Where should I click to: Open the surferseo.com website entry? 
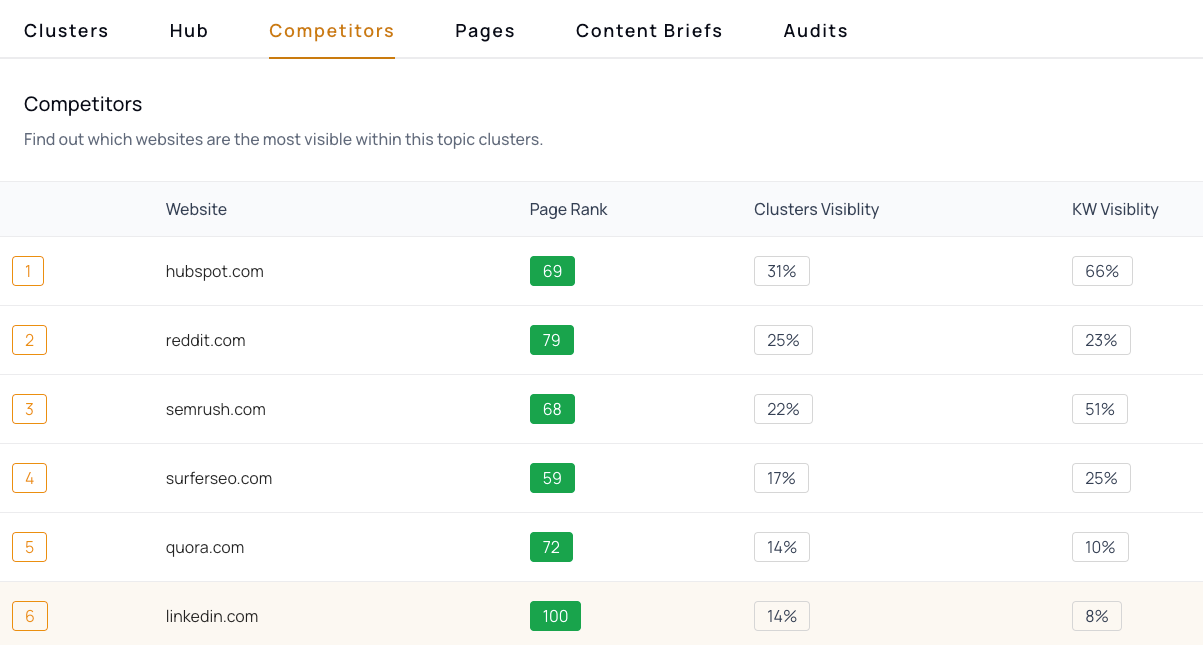219,478
